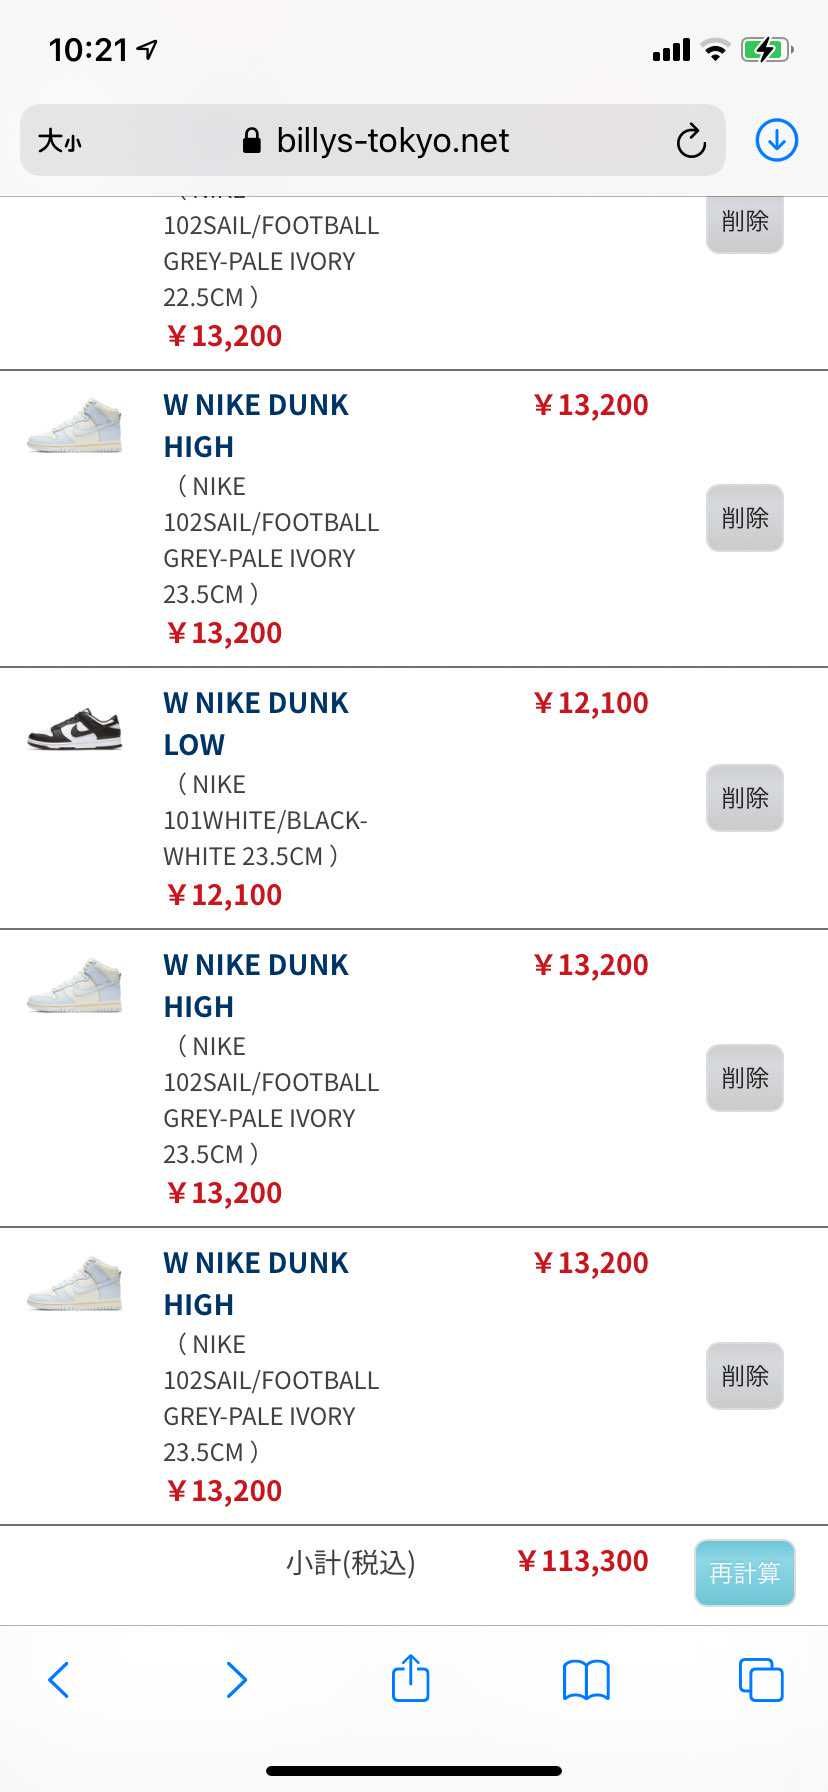Open the share sheet icon

pyautogui.click(x=410, y=1678)
